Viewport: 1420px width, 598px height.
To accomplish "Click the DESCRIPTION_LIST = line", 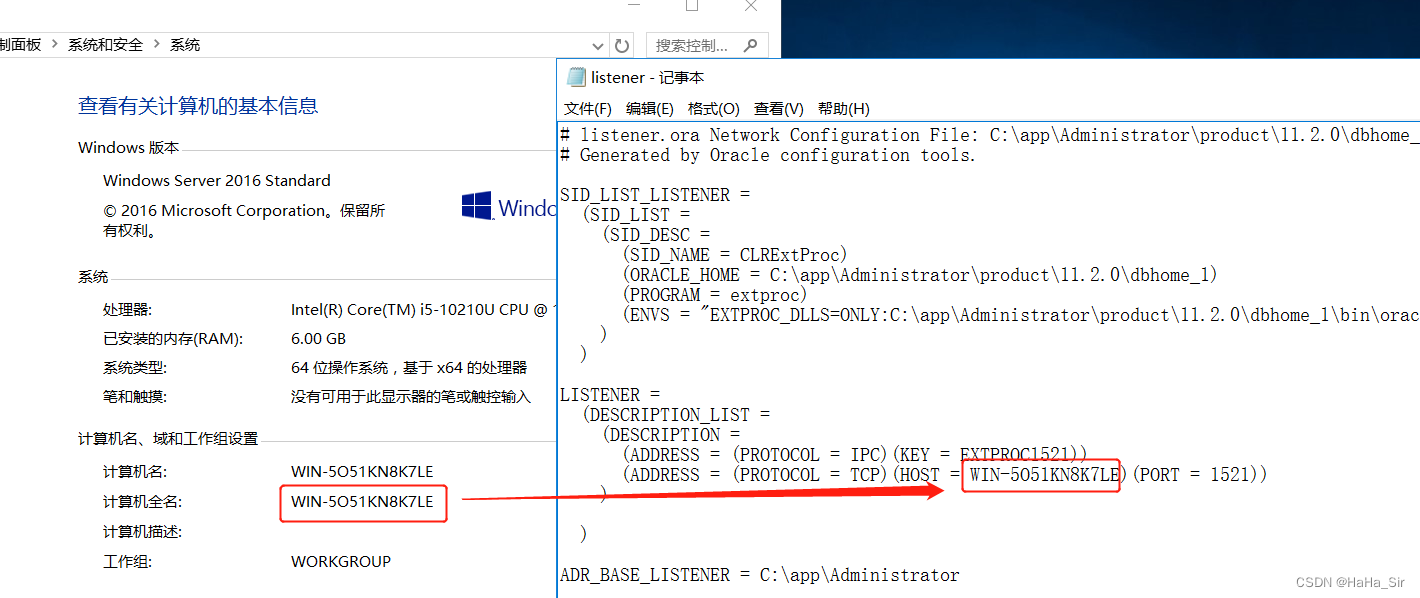I will (677, 415).
